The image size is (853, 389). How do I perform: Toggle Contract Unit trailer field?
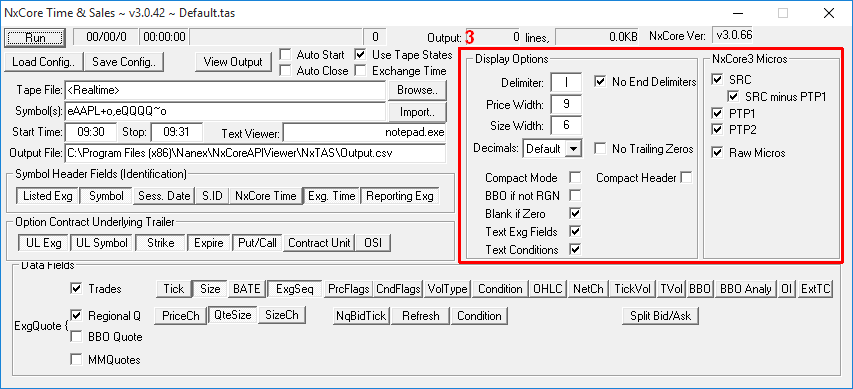coord(319,243)
